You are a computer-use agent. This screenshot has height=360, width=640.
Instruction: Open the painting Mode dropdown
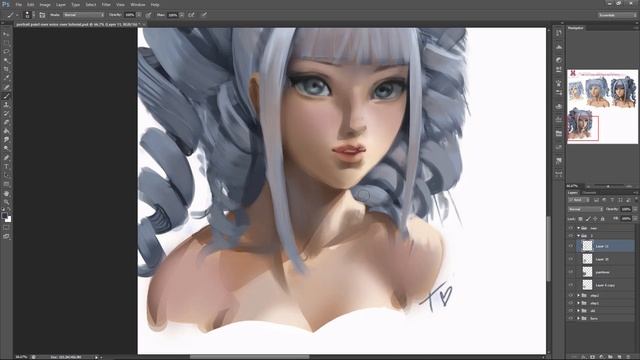click(84, 15)
